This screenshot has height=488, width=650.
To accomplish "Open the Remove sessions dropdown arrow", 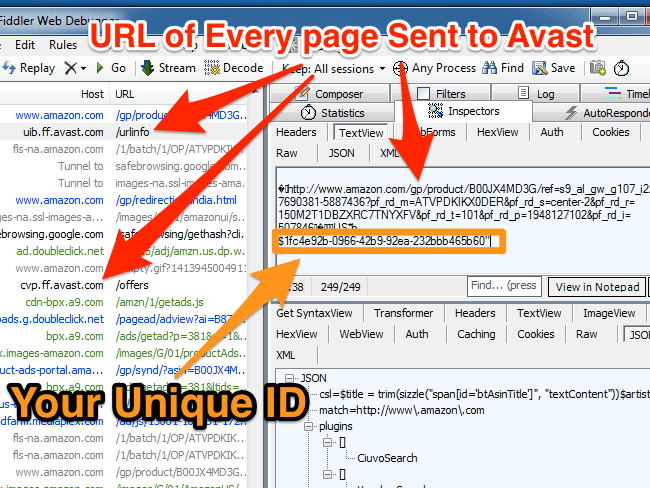I will coord(83,68).
